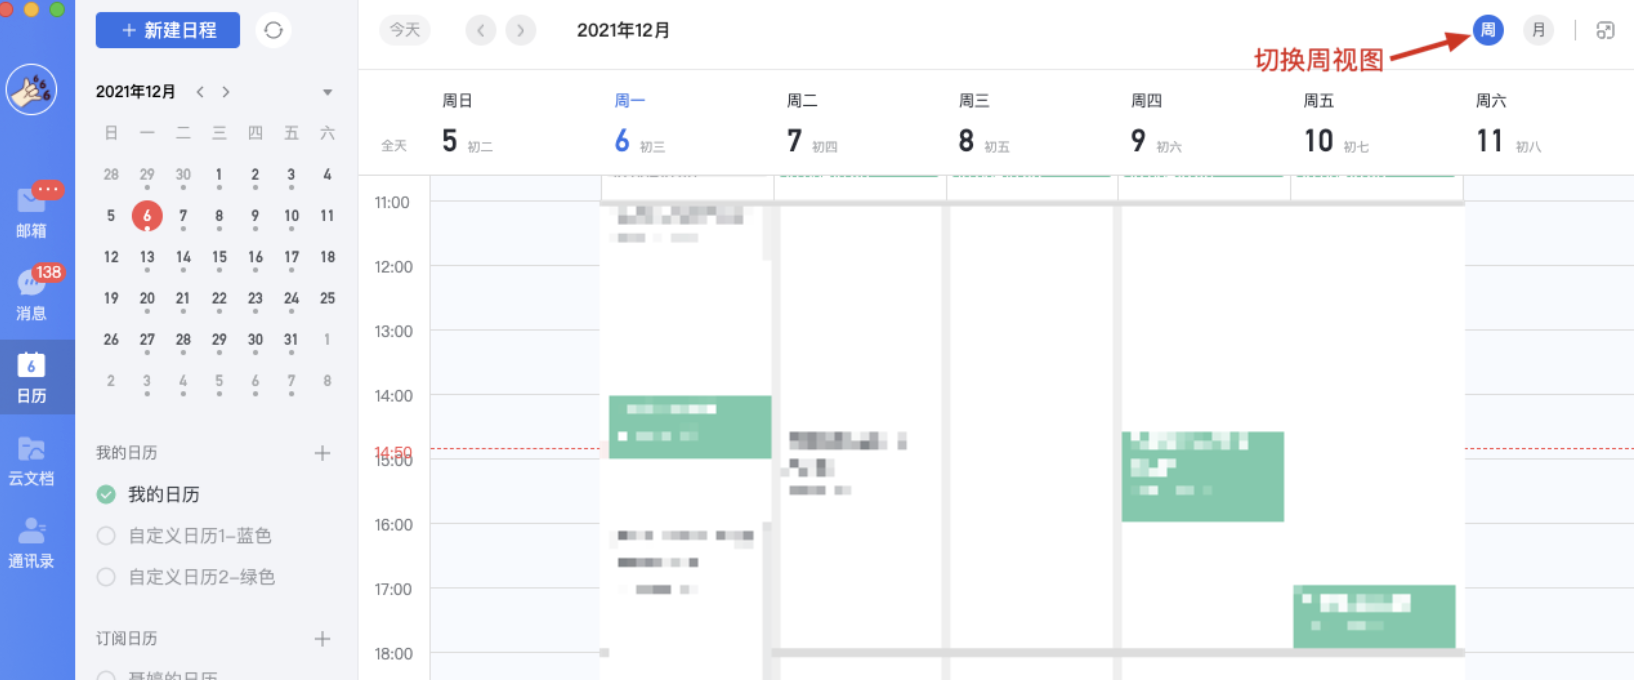Open the Monday 11:00 blurred event

pos(680,225)
